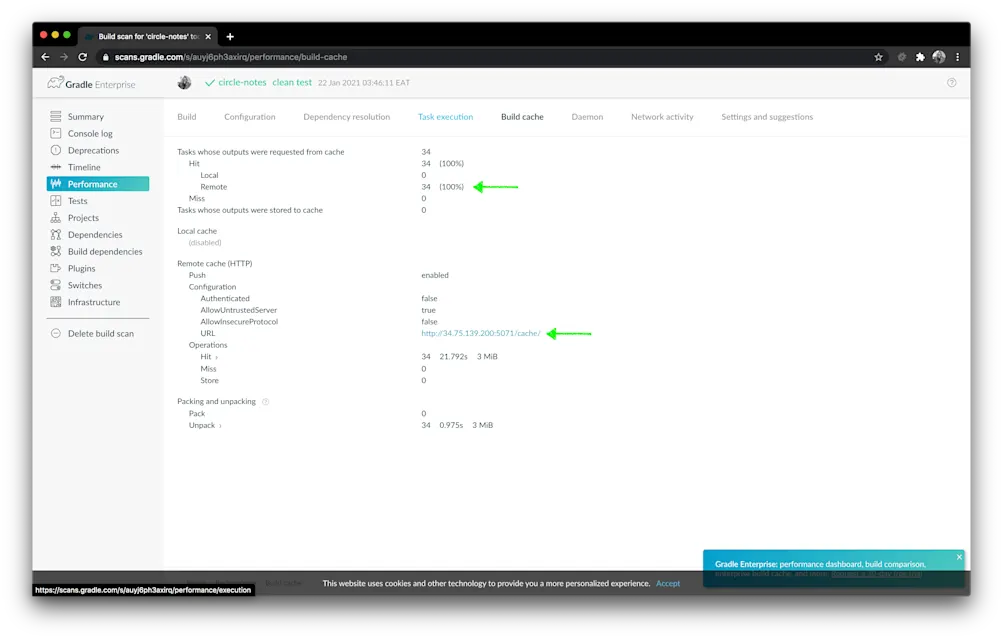Screen dimensions: 1003x639
Task: Open the Daemon tab
Action: tap(587, 116)
